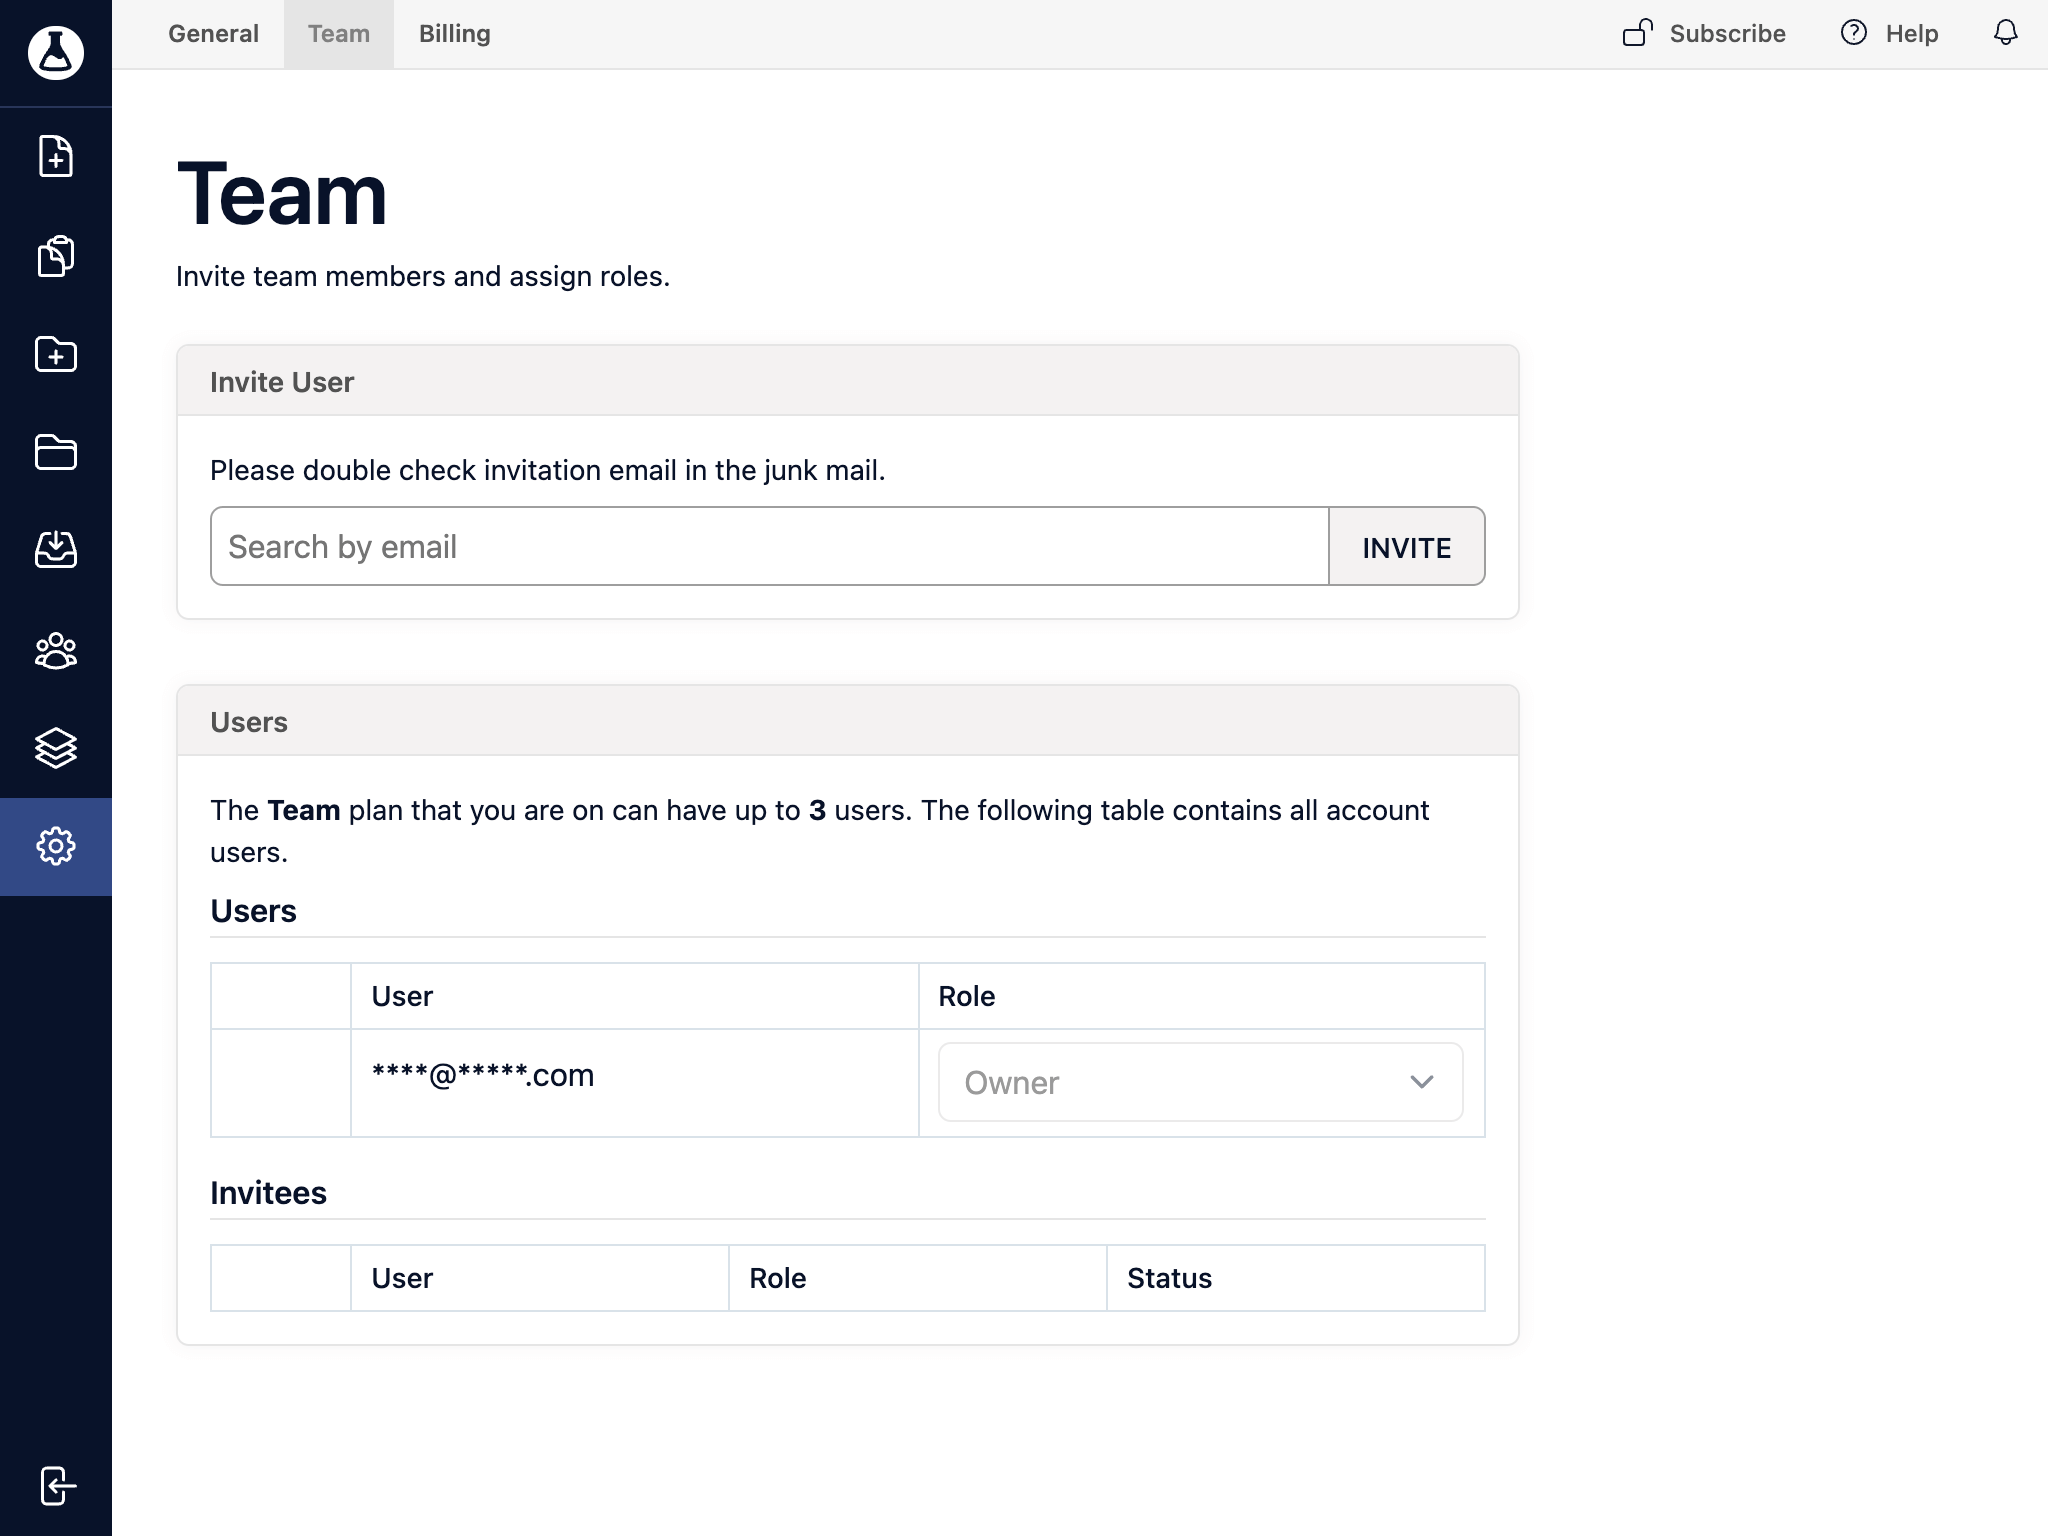Select the folder/collections icon in sidebar
The width and height of the screenshot is (2048, 1536).
56,452
